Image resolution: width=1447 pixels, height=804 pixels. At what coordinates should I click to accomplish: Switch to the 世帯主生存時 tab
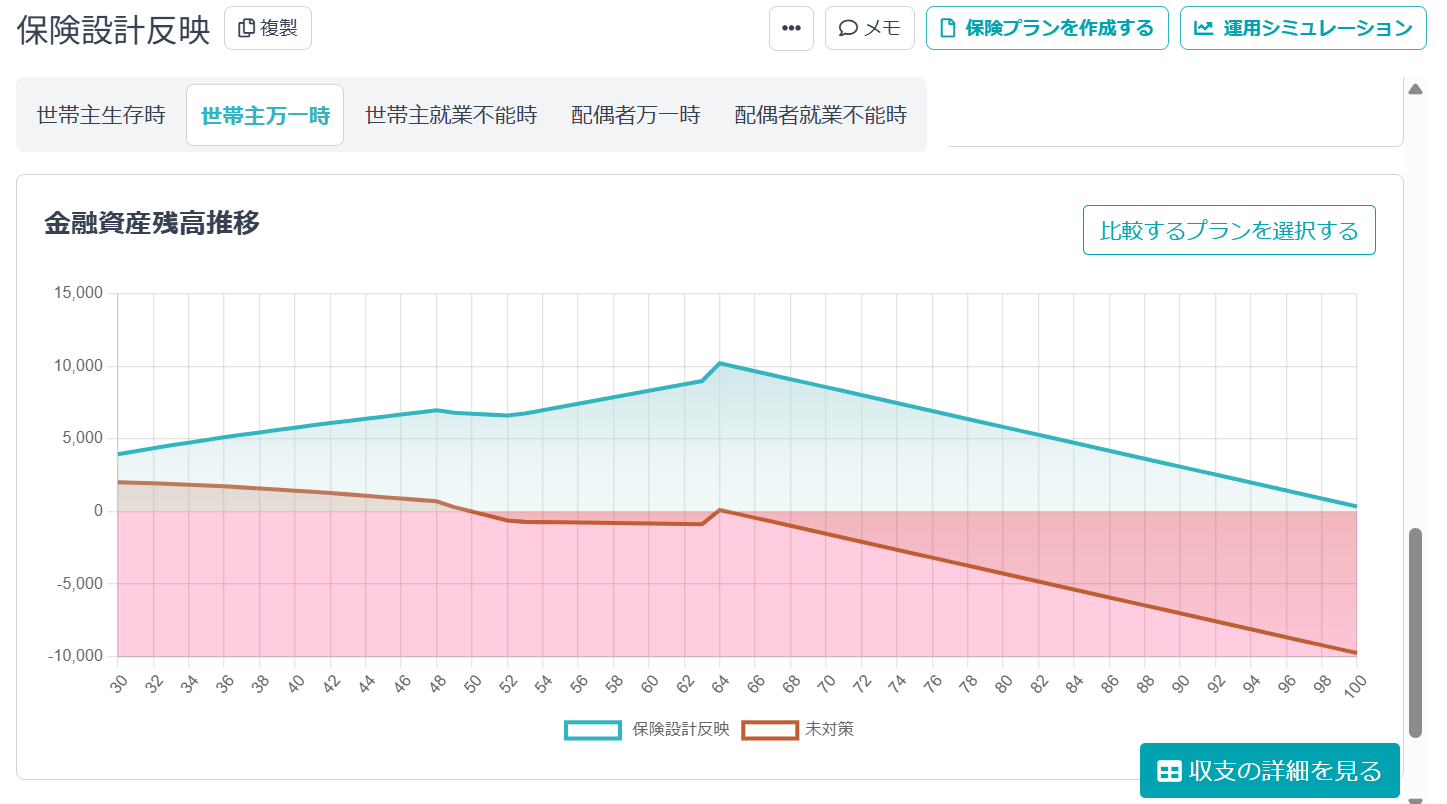(100, 115)
